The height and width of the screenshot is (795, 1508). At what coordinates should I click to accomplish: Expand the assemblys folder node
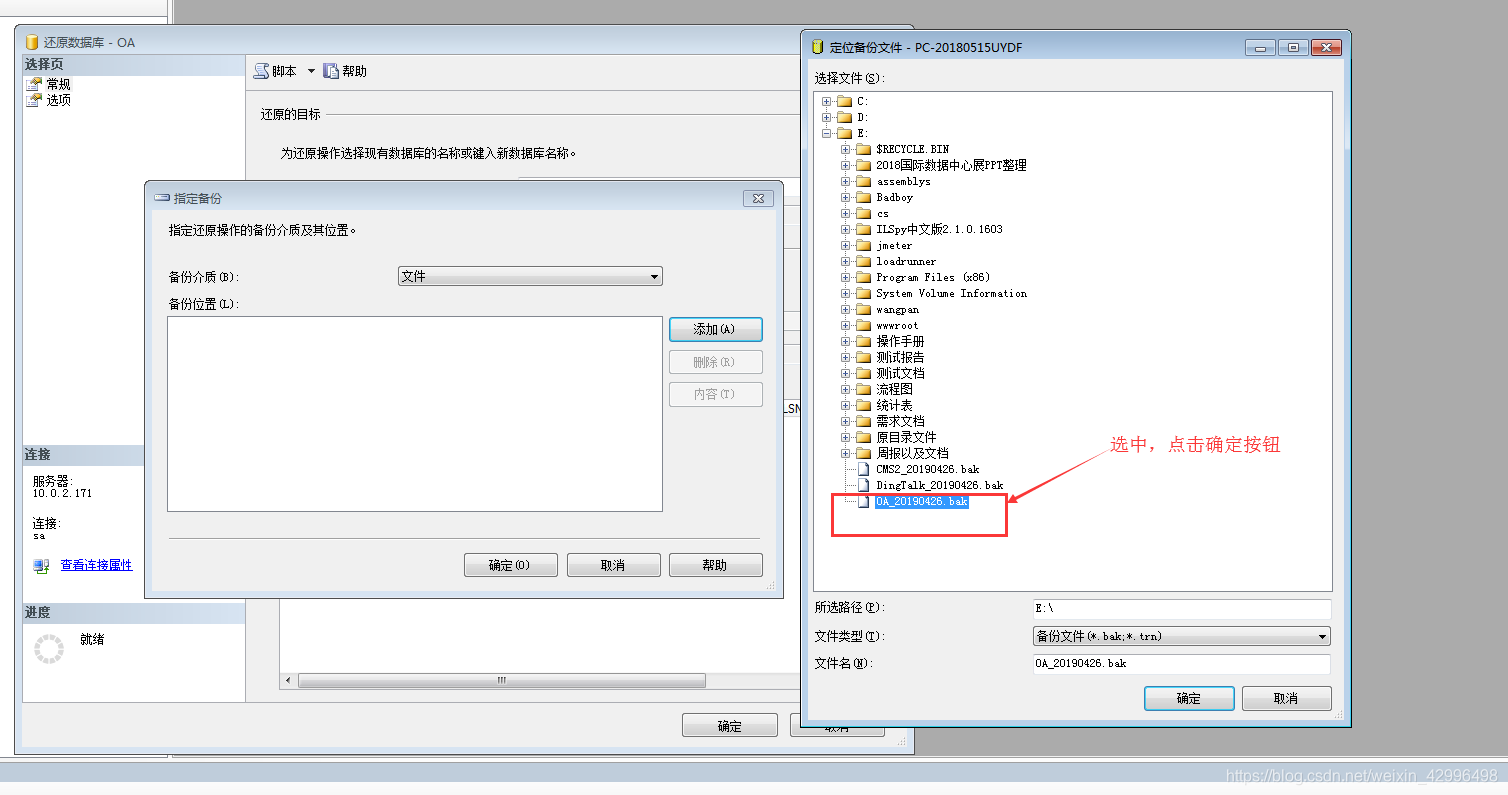[x=845, y=181]
